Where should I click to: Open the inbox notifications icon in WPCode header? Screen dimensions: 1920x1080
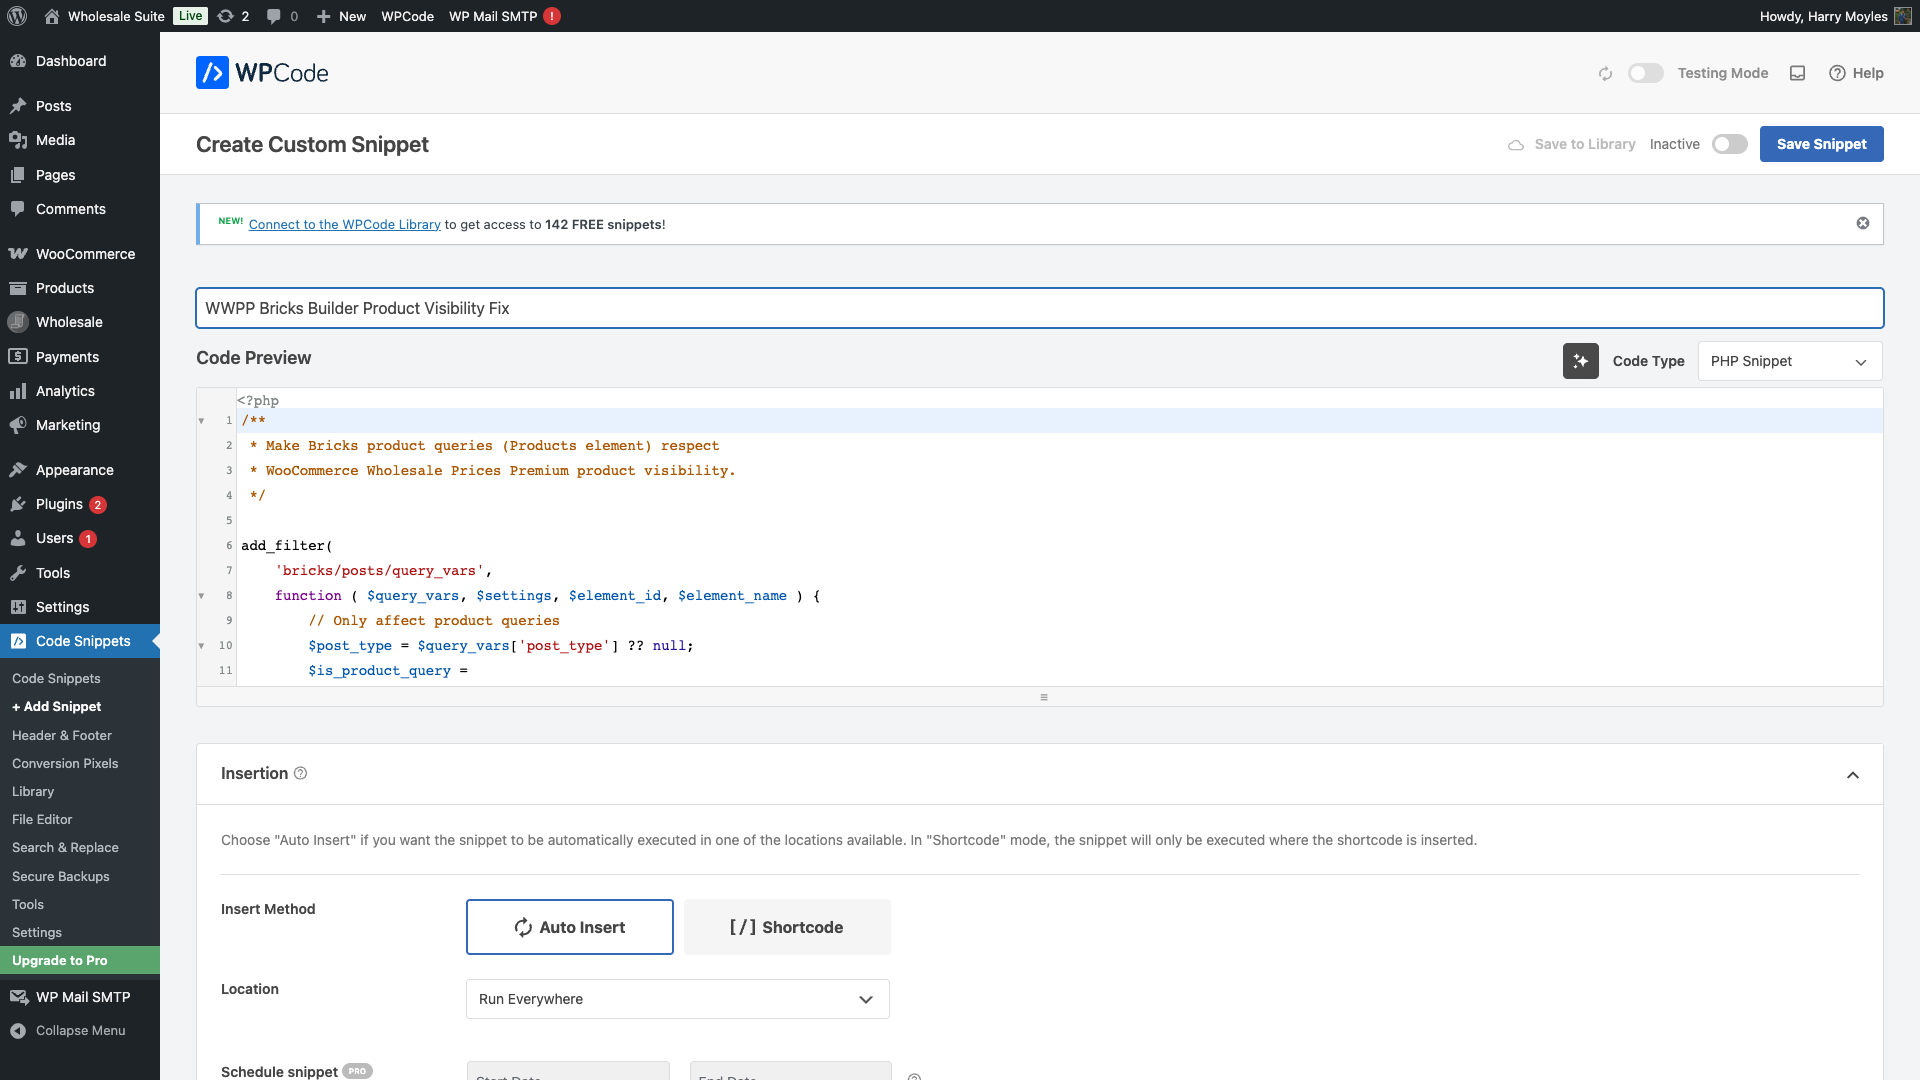(1798, 73)
